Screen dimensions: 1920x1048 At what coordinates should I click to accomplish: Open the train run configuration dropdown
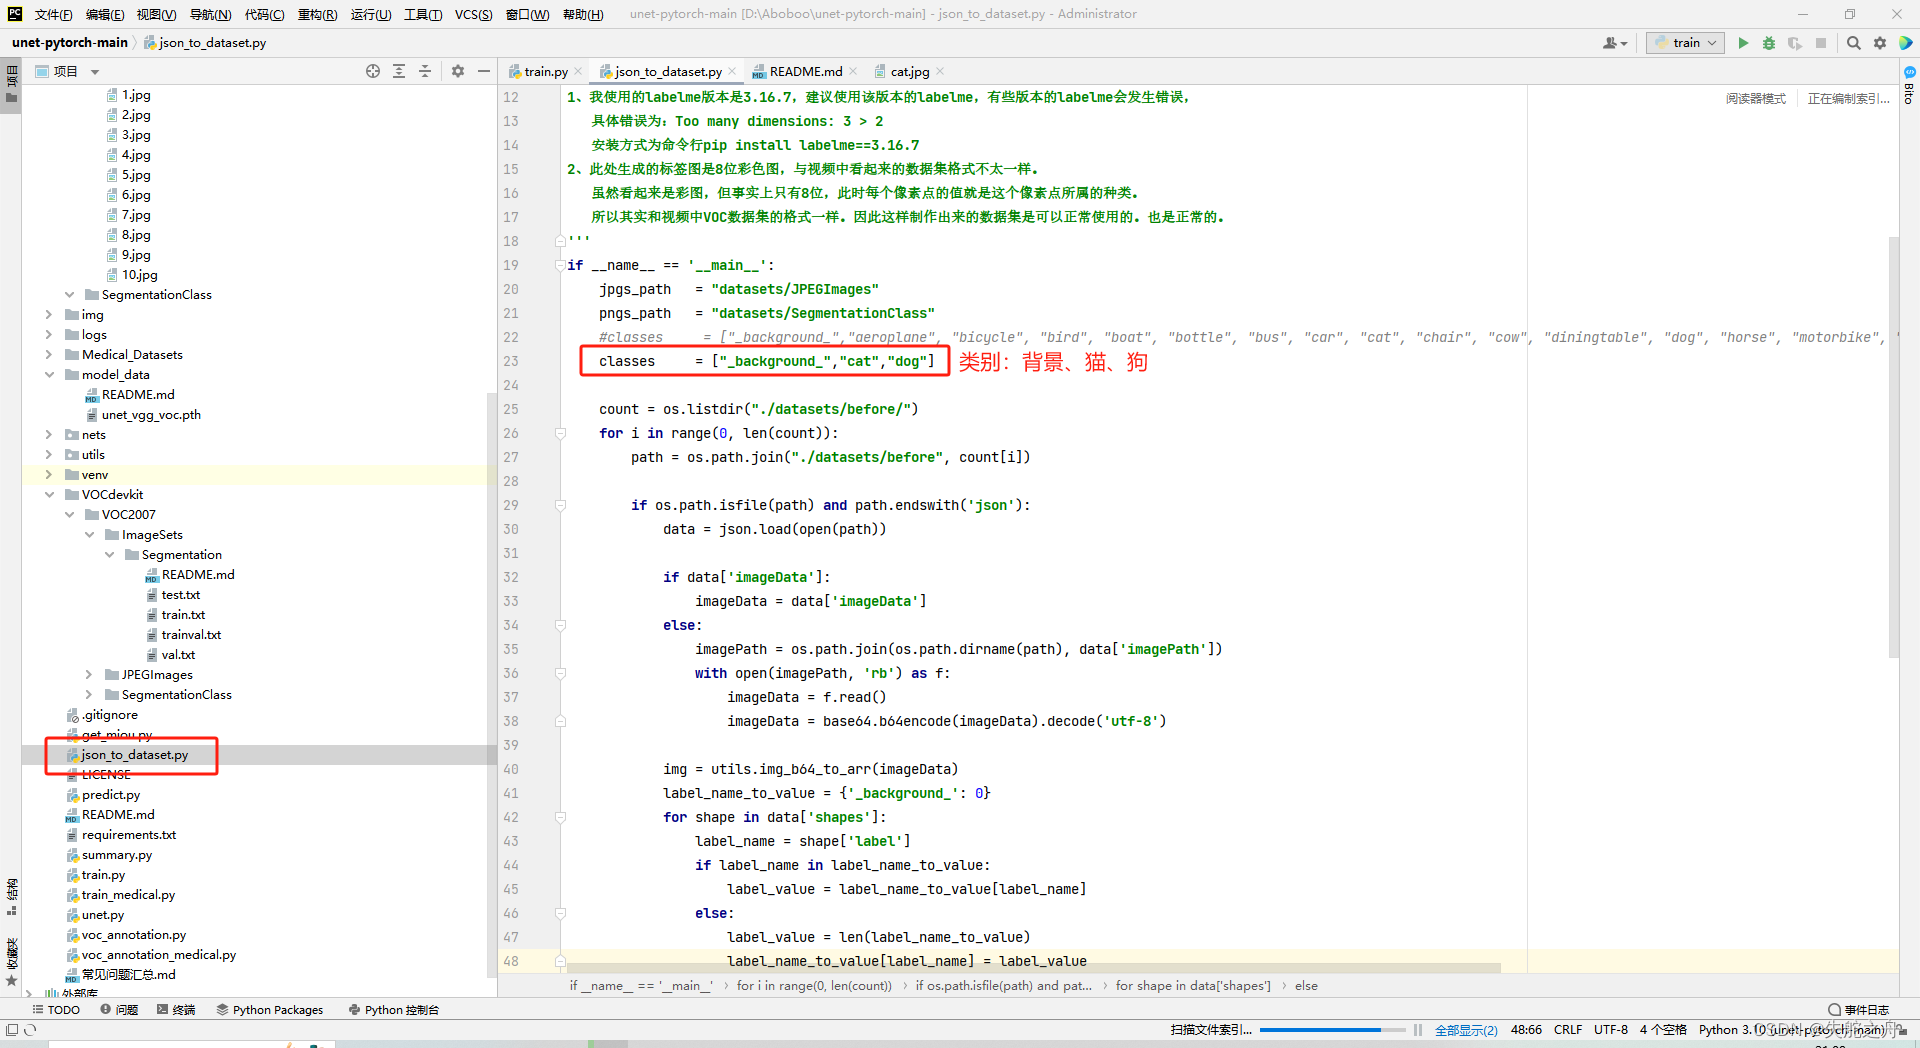(x=1685, y=43)
